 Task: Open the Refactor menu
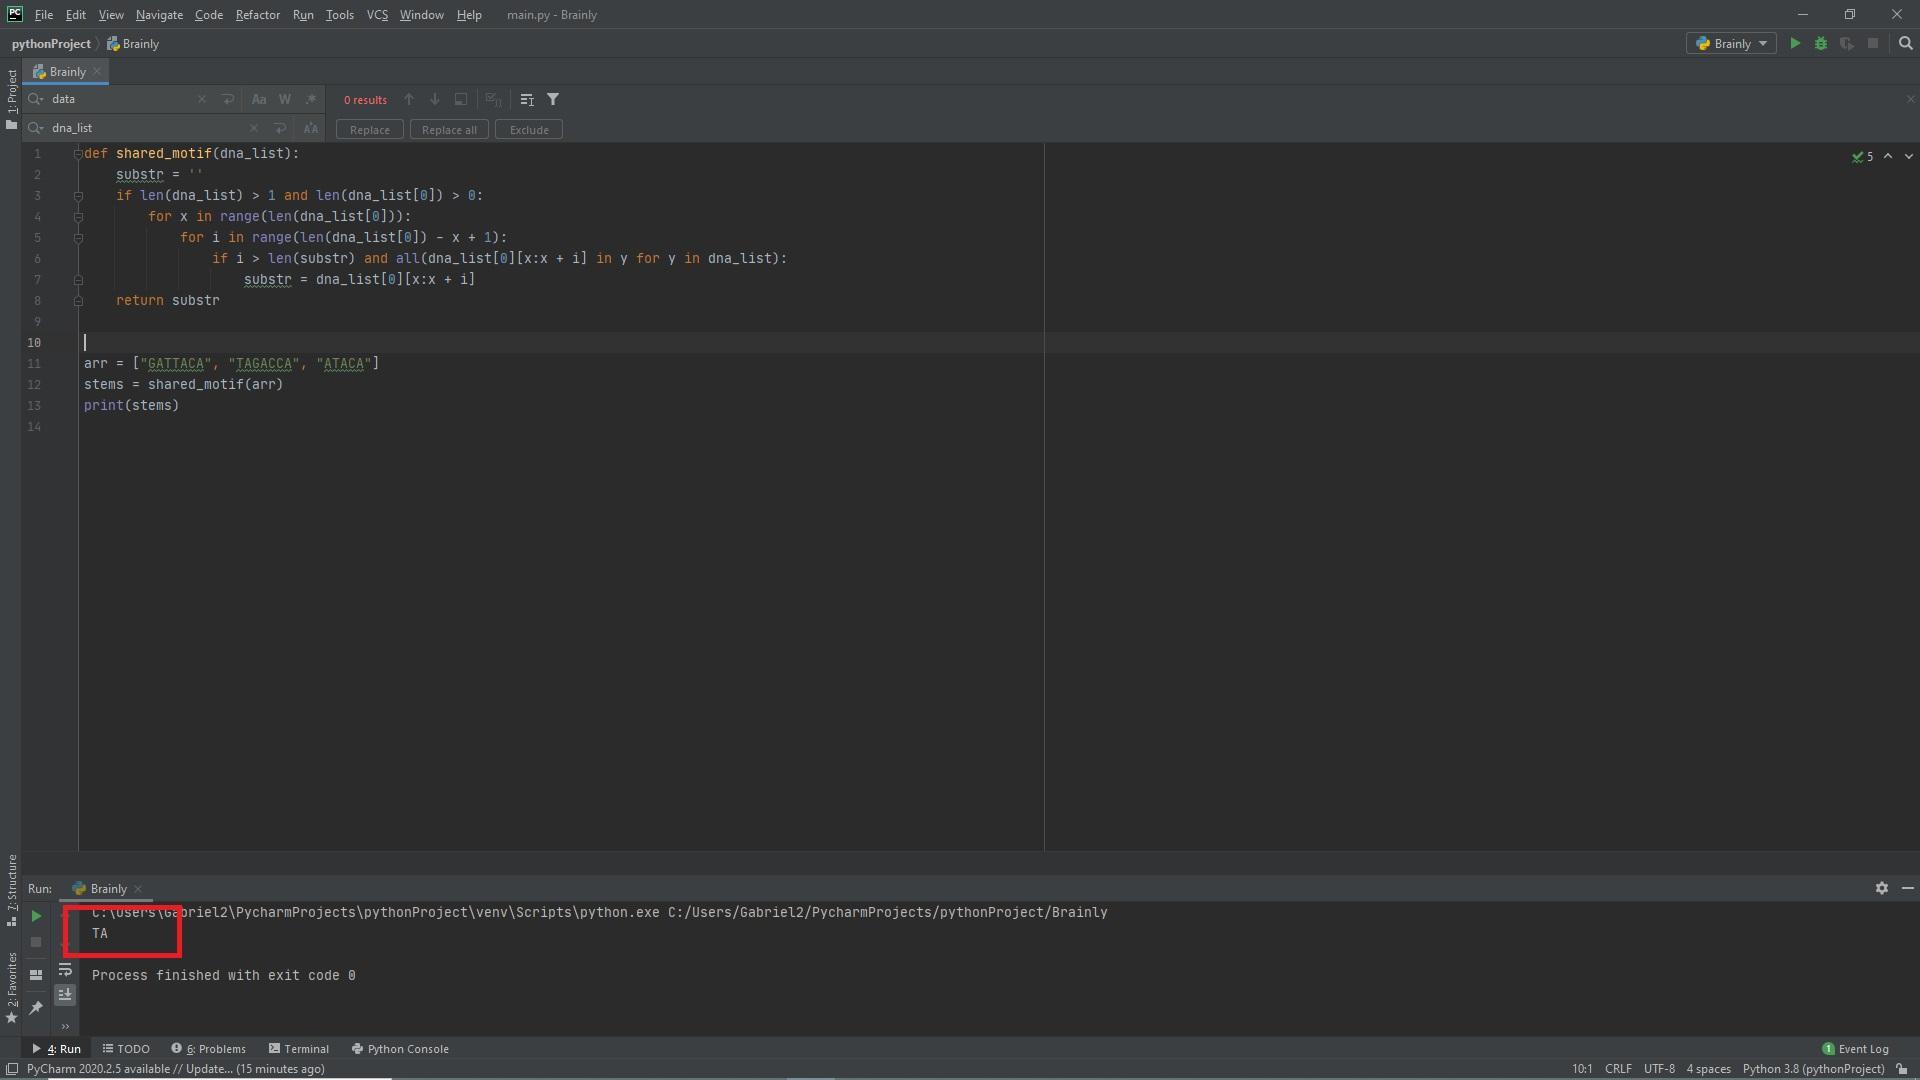[257, 15]
